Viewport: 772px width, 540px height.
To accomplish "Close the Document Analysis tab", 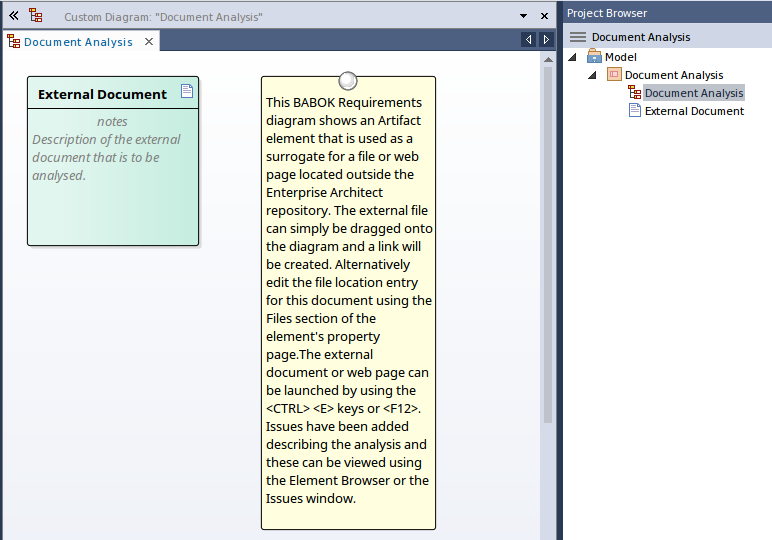I will 148,42.
